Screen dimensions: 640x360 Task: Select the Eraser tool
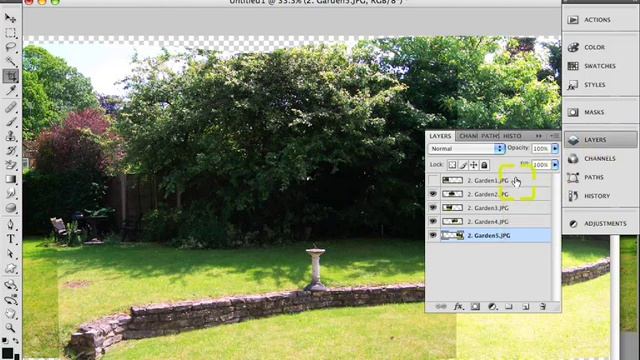(x=11, y=165)
